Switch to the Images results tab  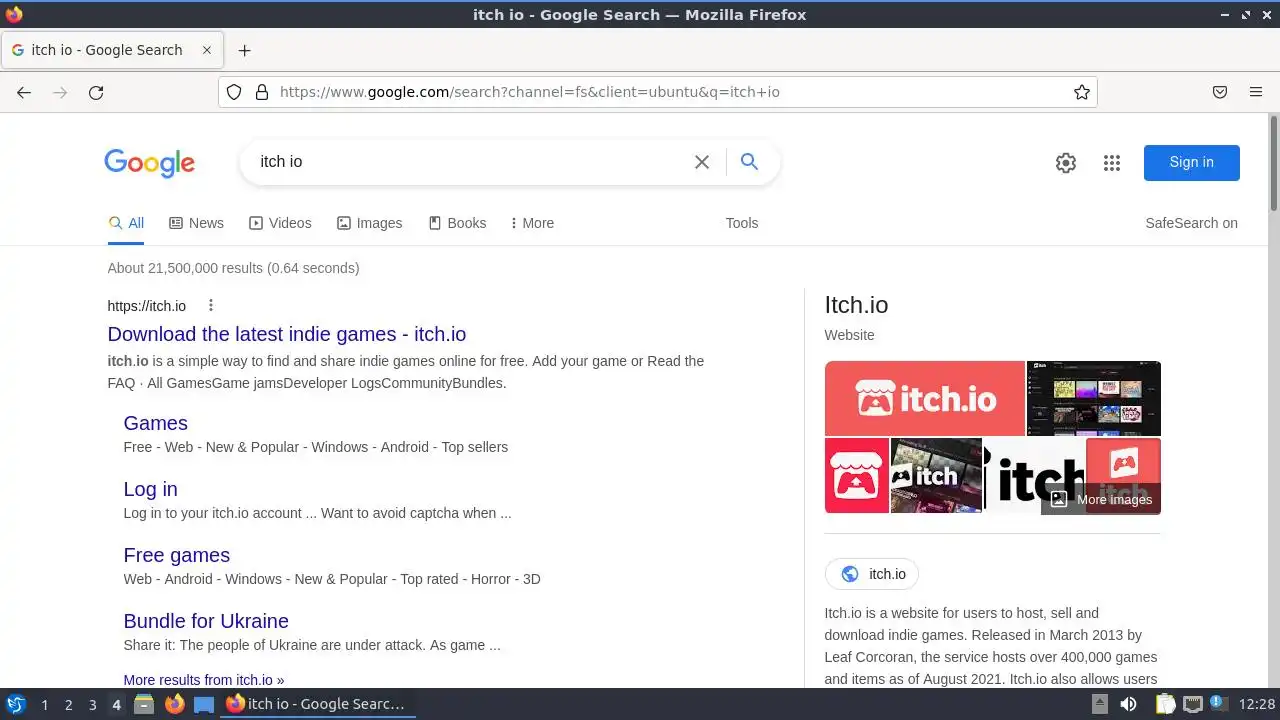click(369, 223)
